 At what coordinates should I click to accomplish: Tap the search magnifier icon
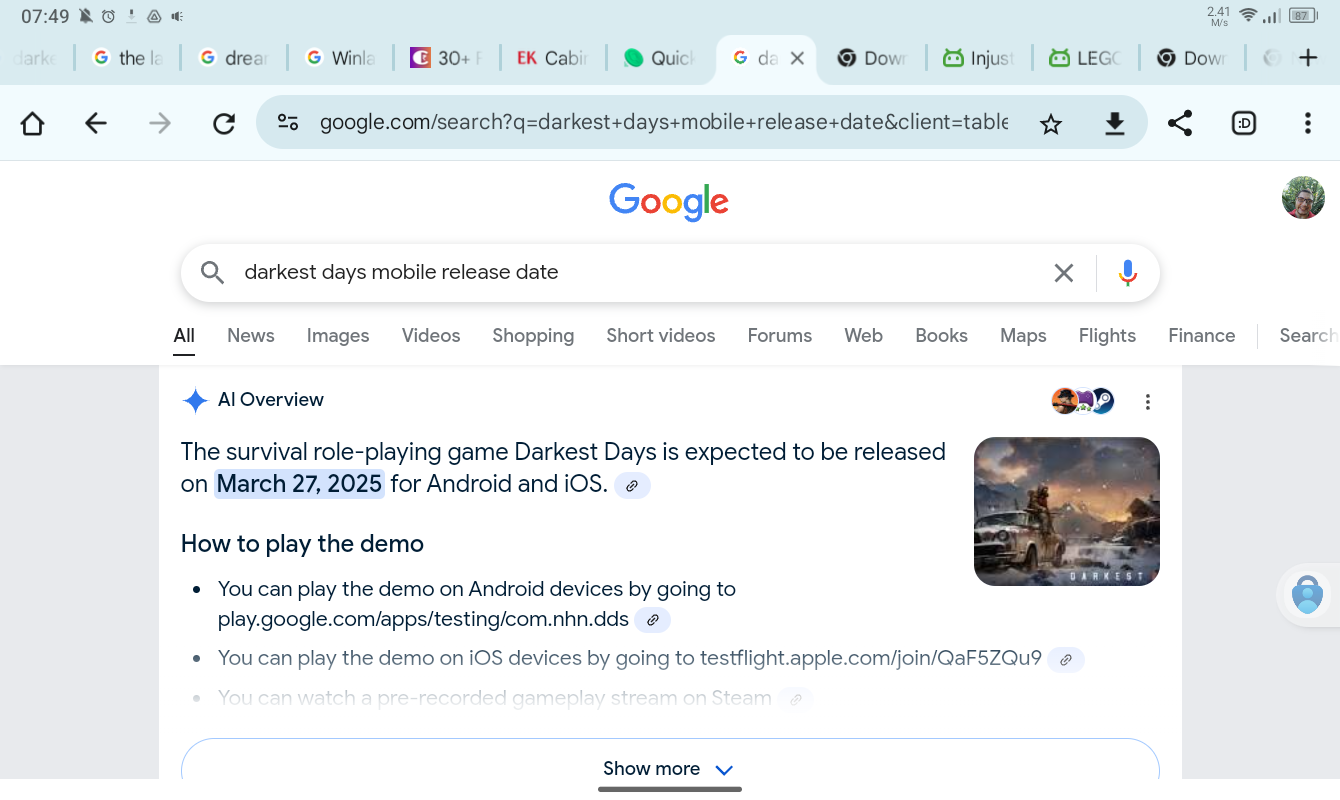(x=212, y=272)
